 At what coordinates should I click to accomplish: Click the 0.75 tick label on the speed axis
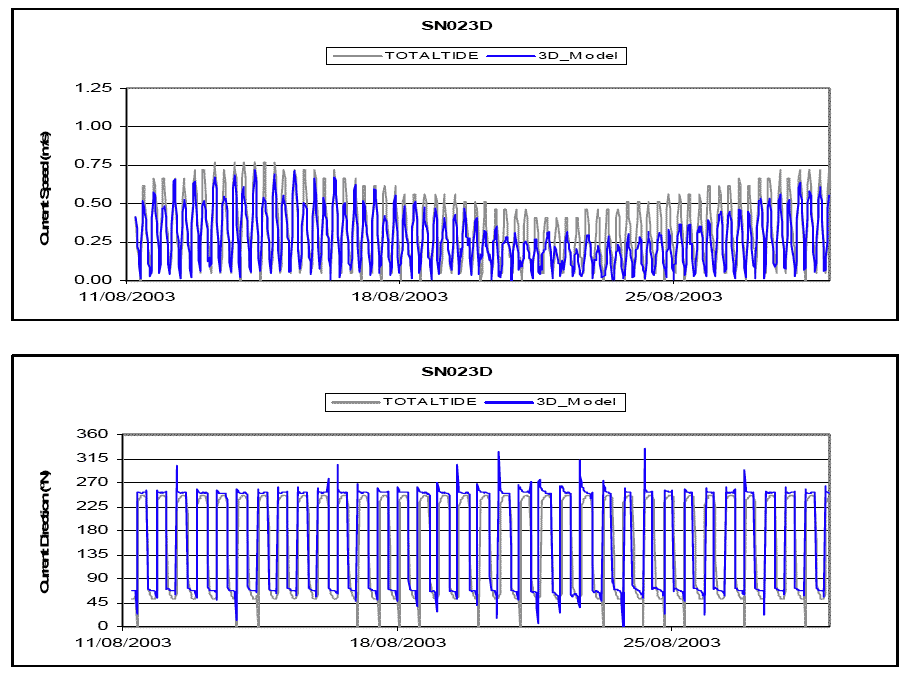(93, 165)
